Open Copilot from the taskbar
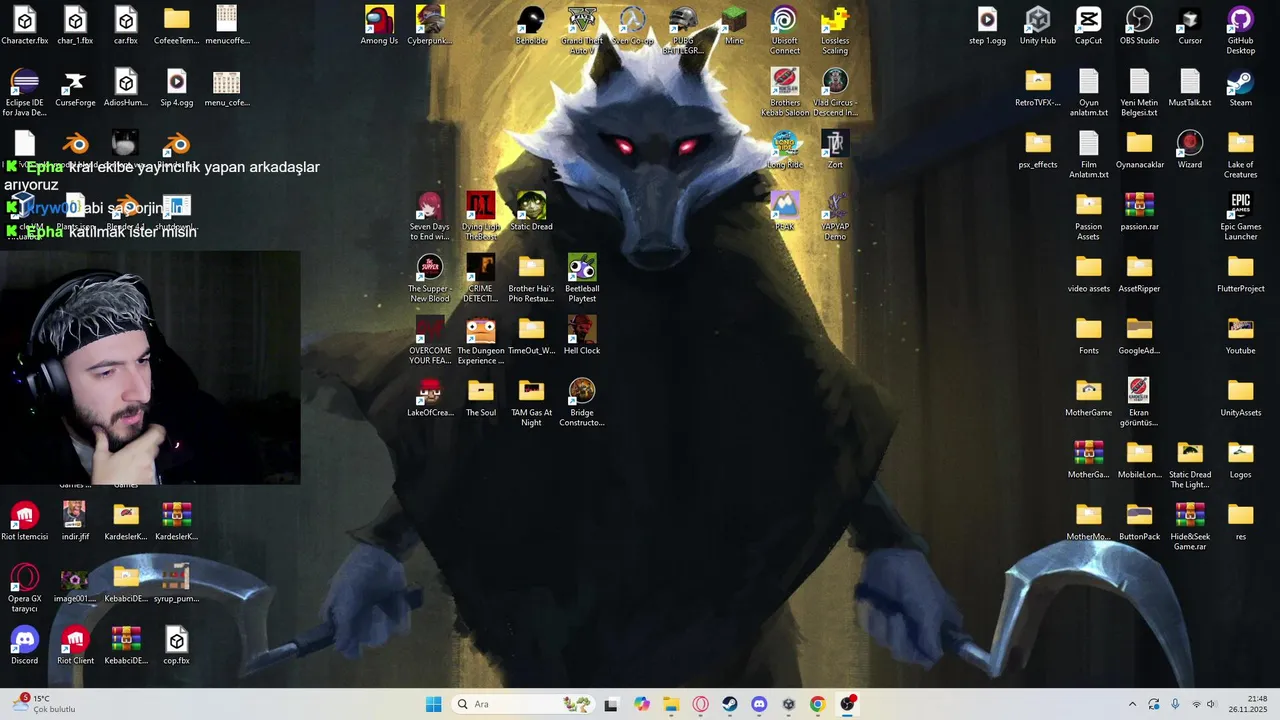The width and height of the screenshot is (1280, 720). pyautogui.click(x=641, y=704)
